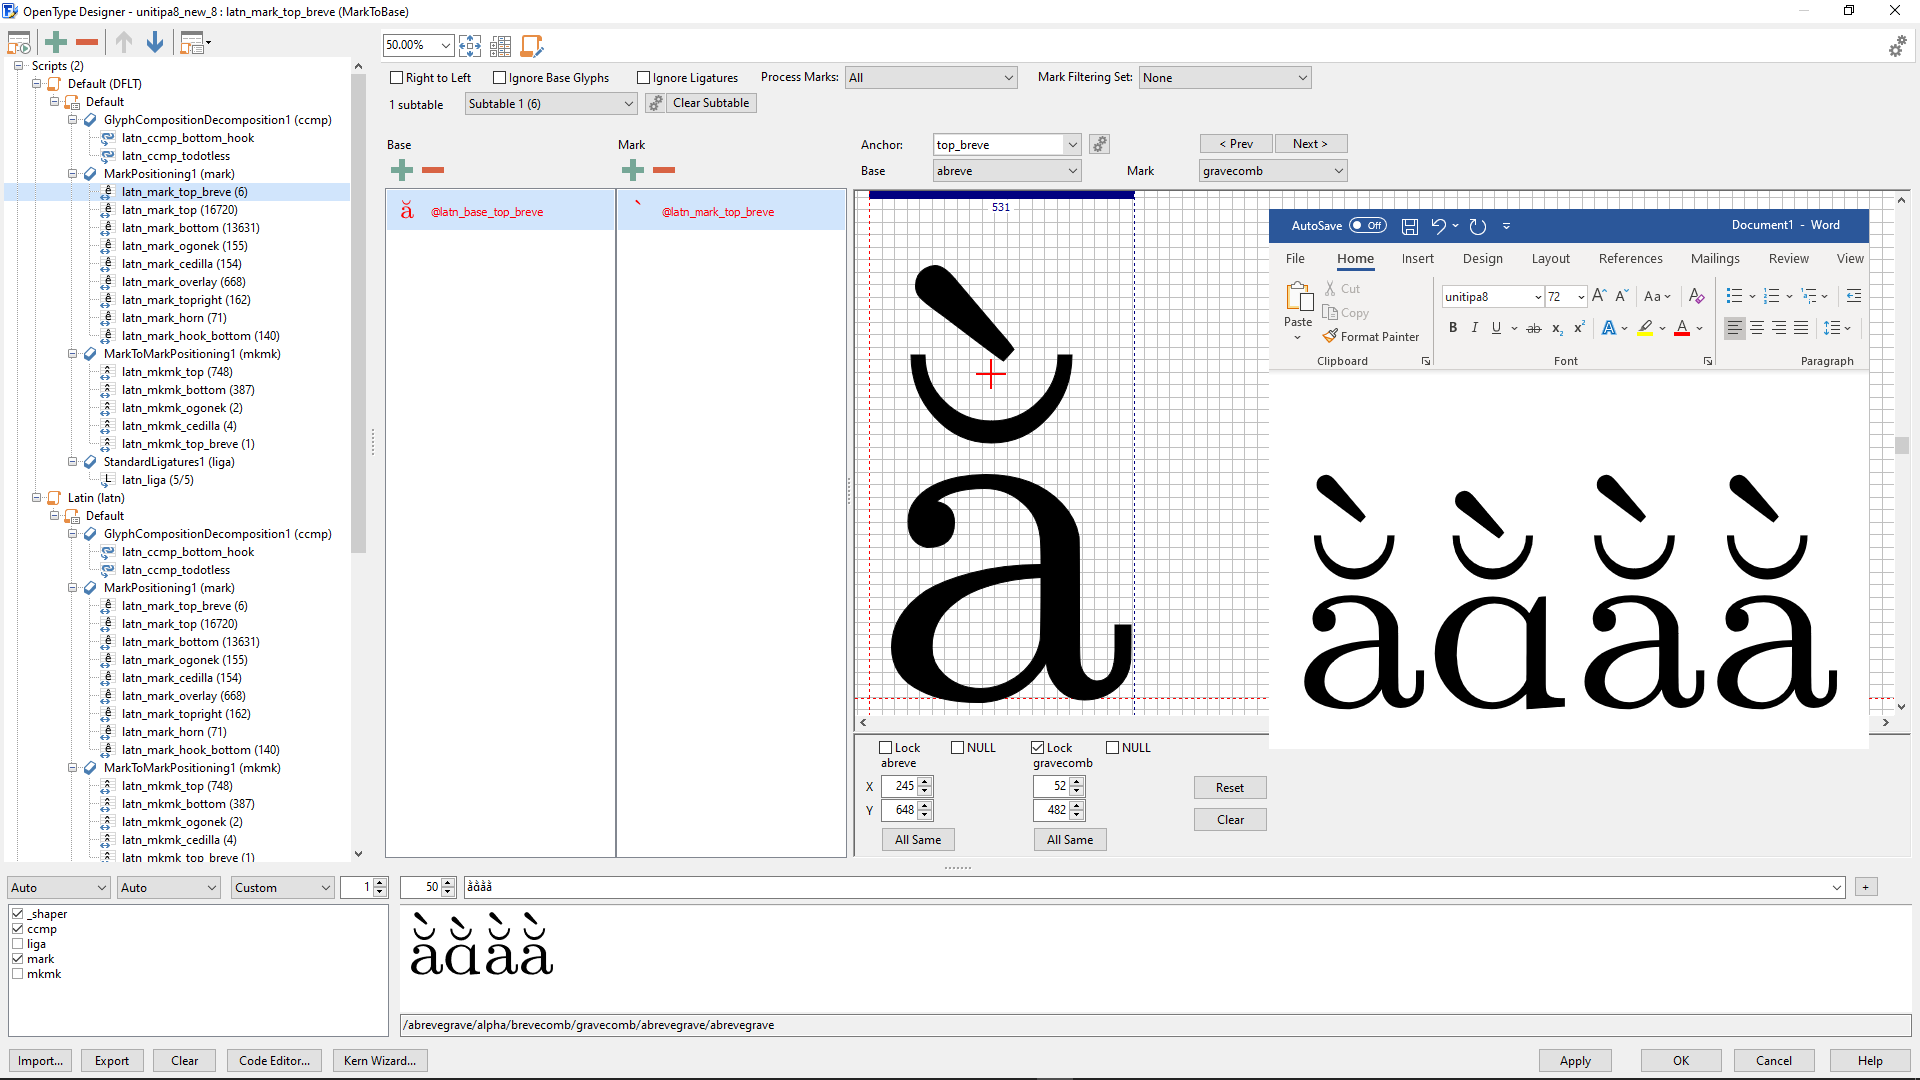The width and height of the screenshot is (1920, 1080).
Task: Open the File tab in Word
Action: tap(1295, 258)
